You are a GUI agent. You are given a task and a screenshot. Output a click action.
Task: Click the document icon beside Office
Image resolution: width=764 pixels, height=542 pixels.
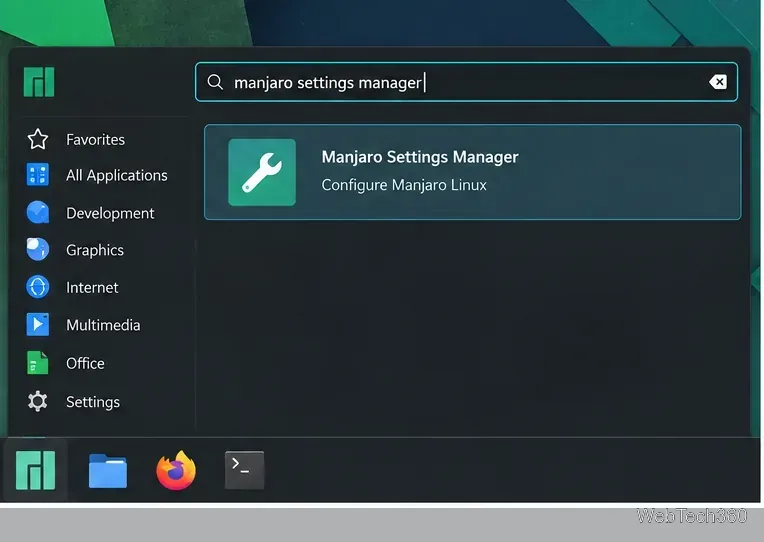(x=38, y=363)
